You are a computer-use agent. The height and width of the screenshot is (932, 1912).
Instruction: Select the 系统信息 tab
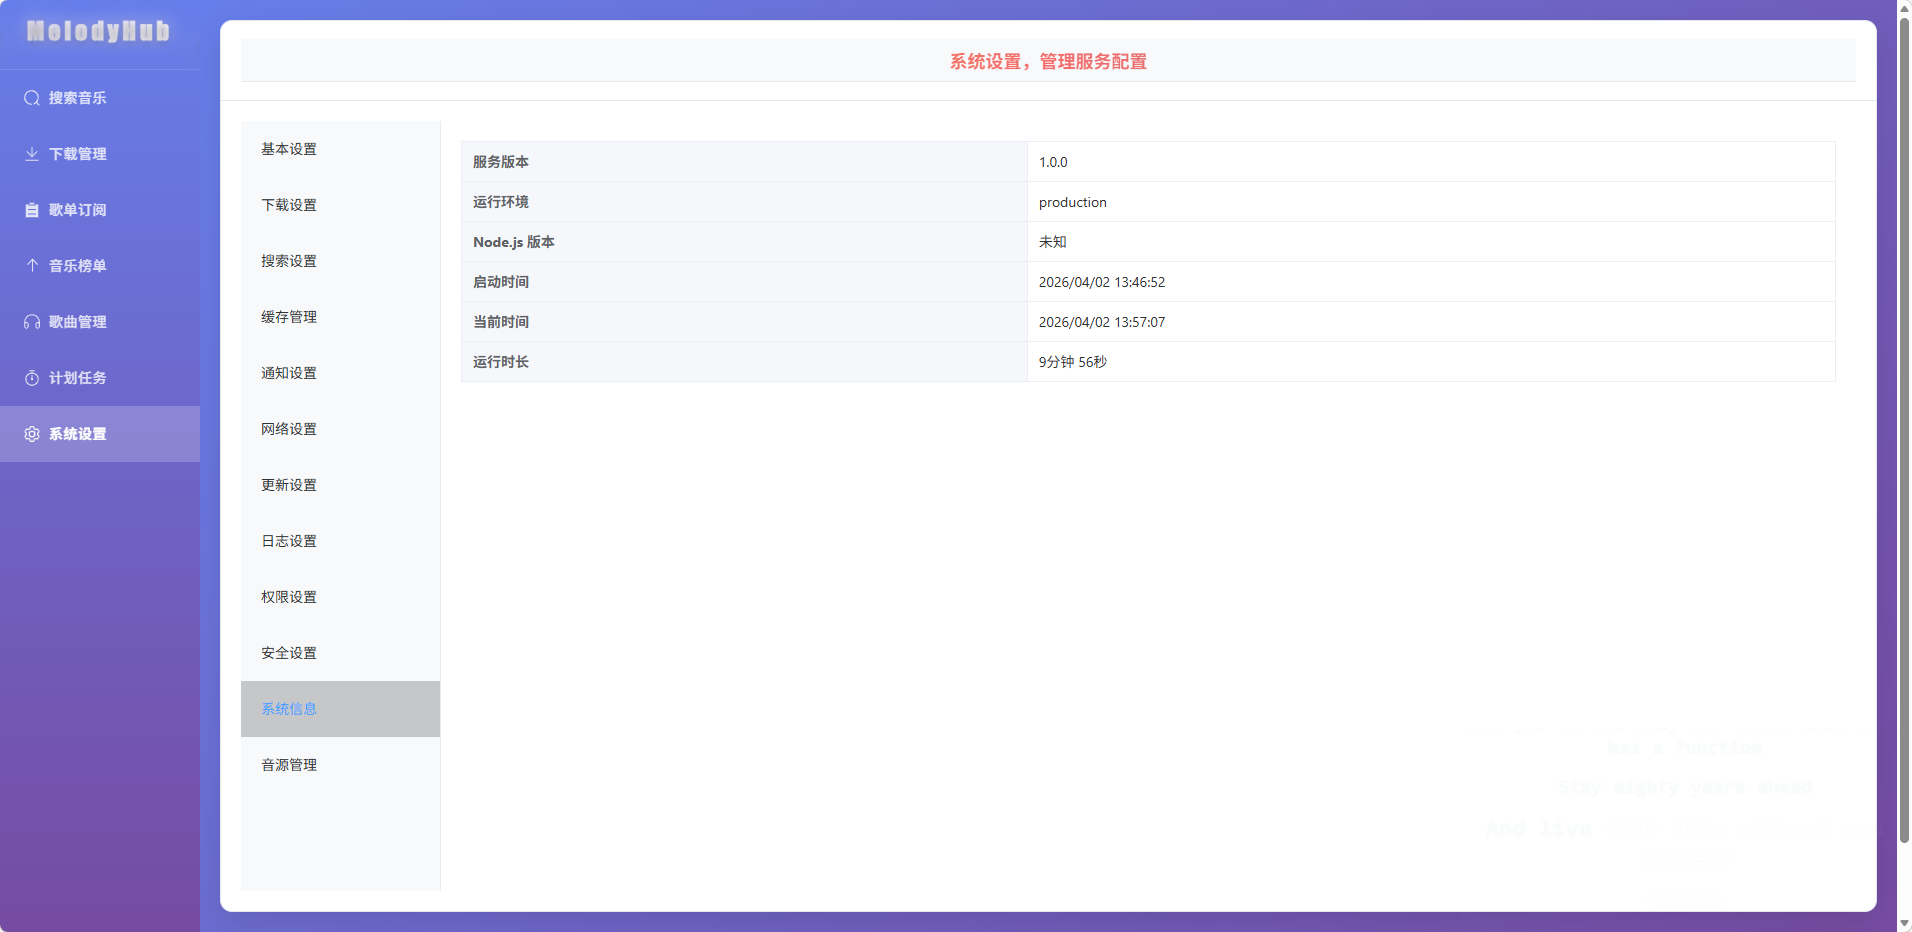click(340, 709)
